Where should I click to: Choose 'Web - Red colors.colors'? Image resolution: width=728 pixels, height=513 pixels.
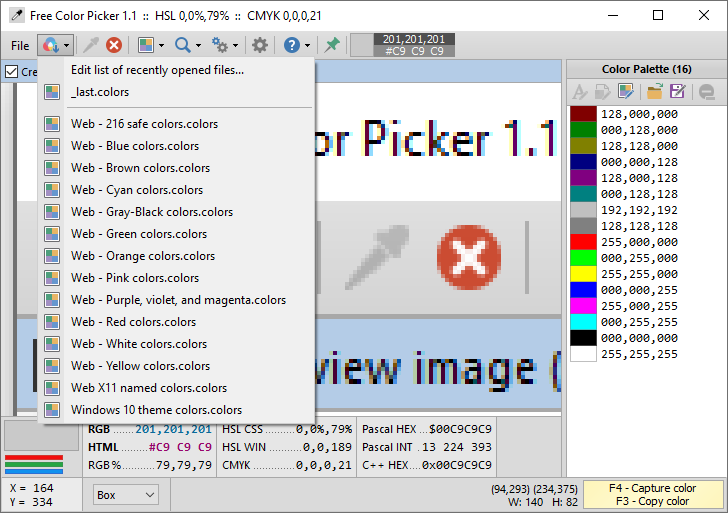tap(176, 322)
